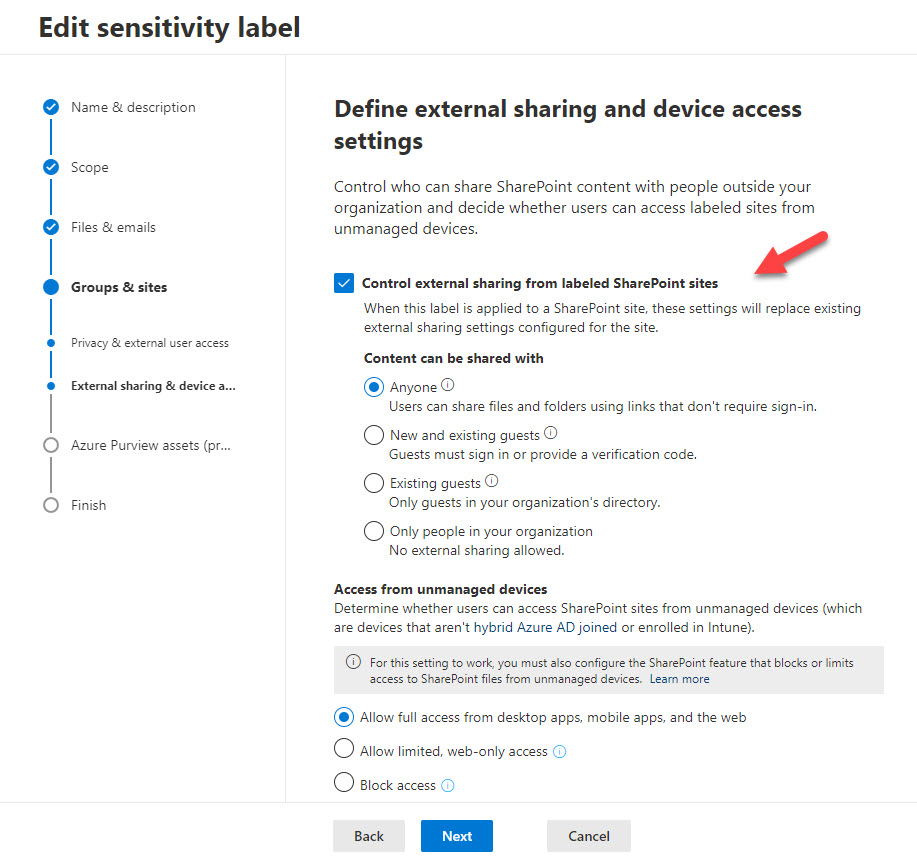
Task: Click the Back button
Action: point(369,836)
